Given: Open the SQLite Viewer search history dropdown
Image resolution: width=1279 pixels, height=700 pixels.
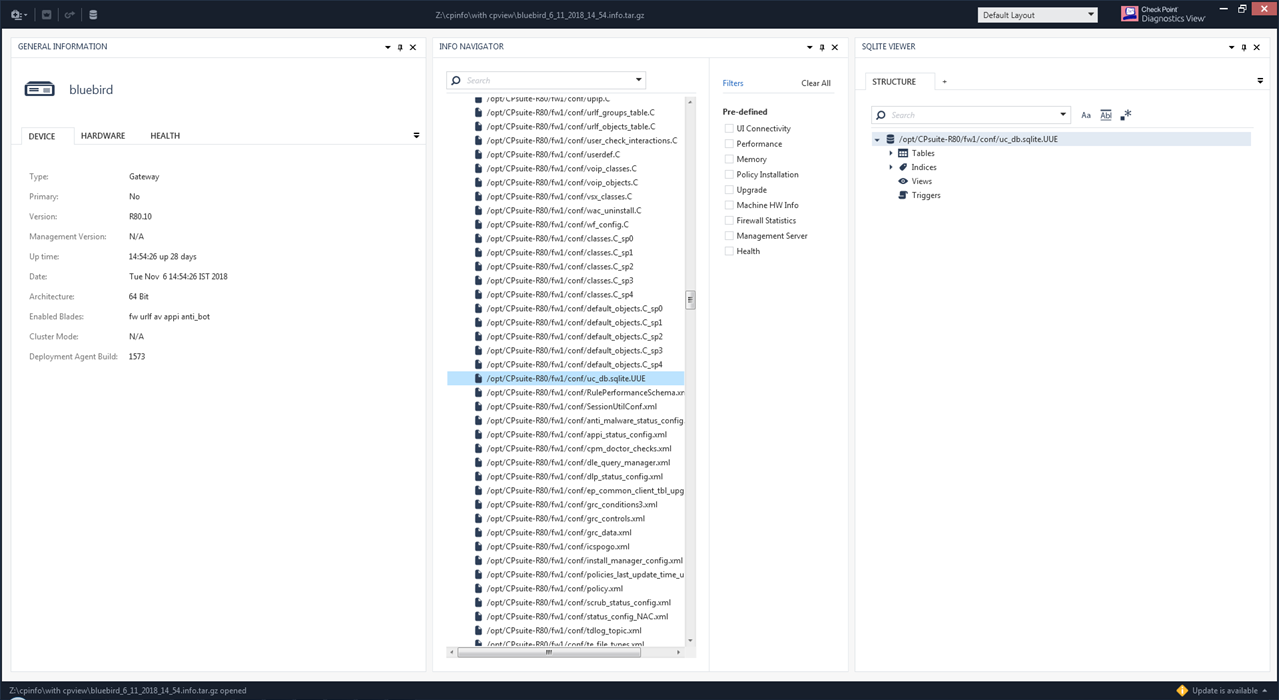Looking at the screenshot, I should click(x=1063, y=115).
